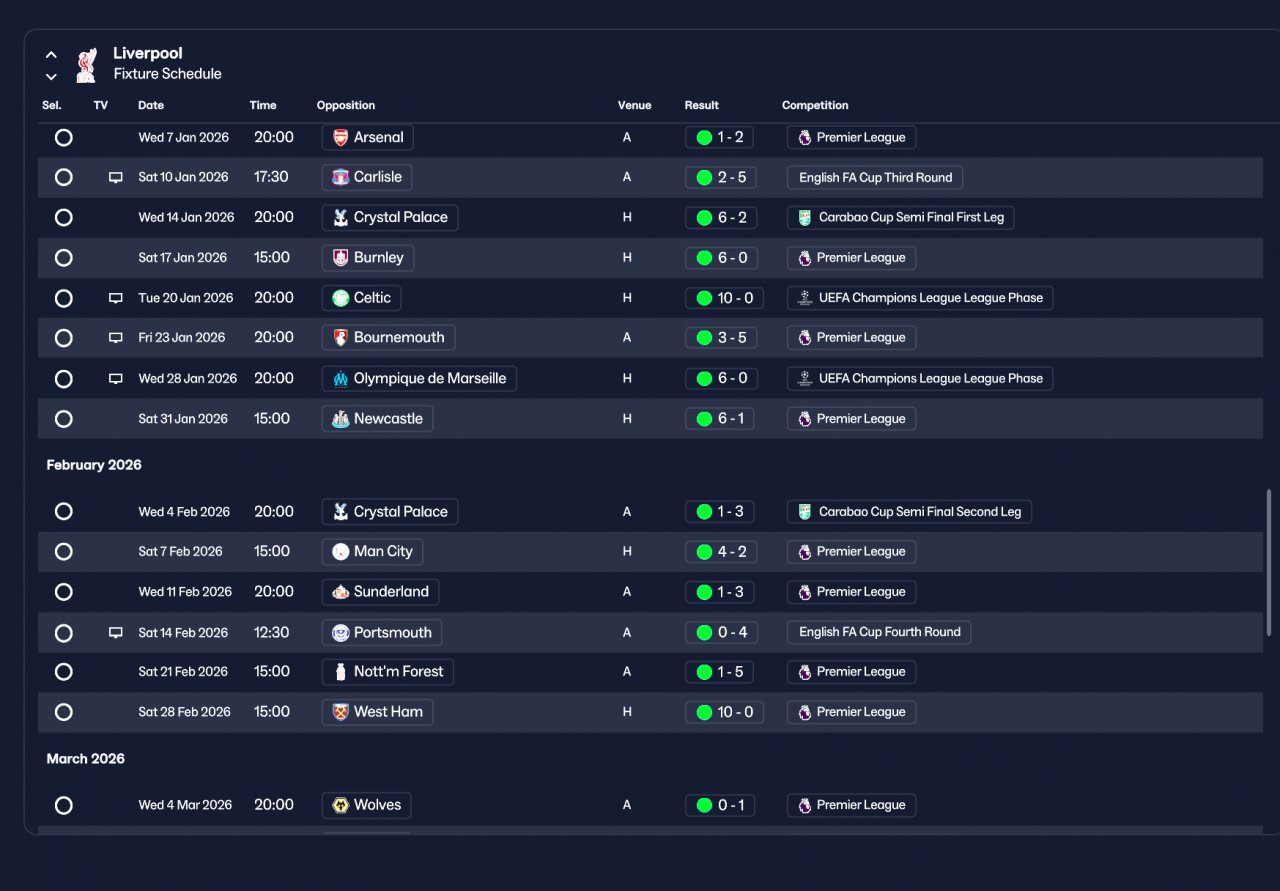
Task: Click the Carlisle club badge icon
Action: click(x=341, y=177)
